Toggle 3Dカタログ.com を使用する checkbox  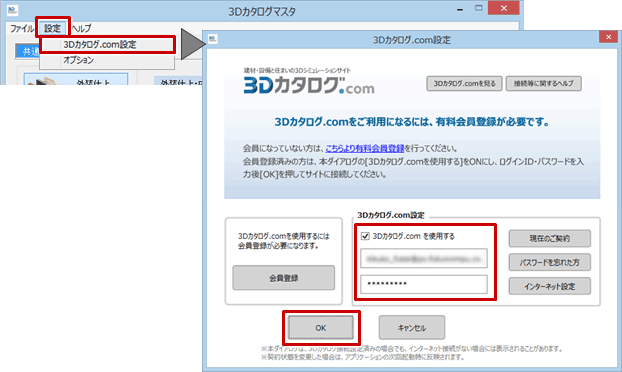tap(365, 236)
